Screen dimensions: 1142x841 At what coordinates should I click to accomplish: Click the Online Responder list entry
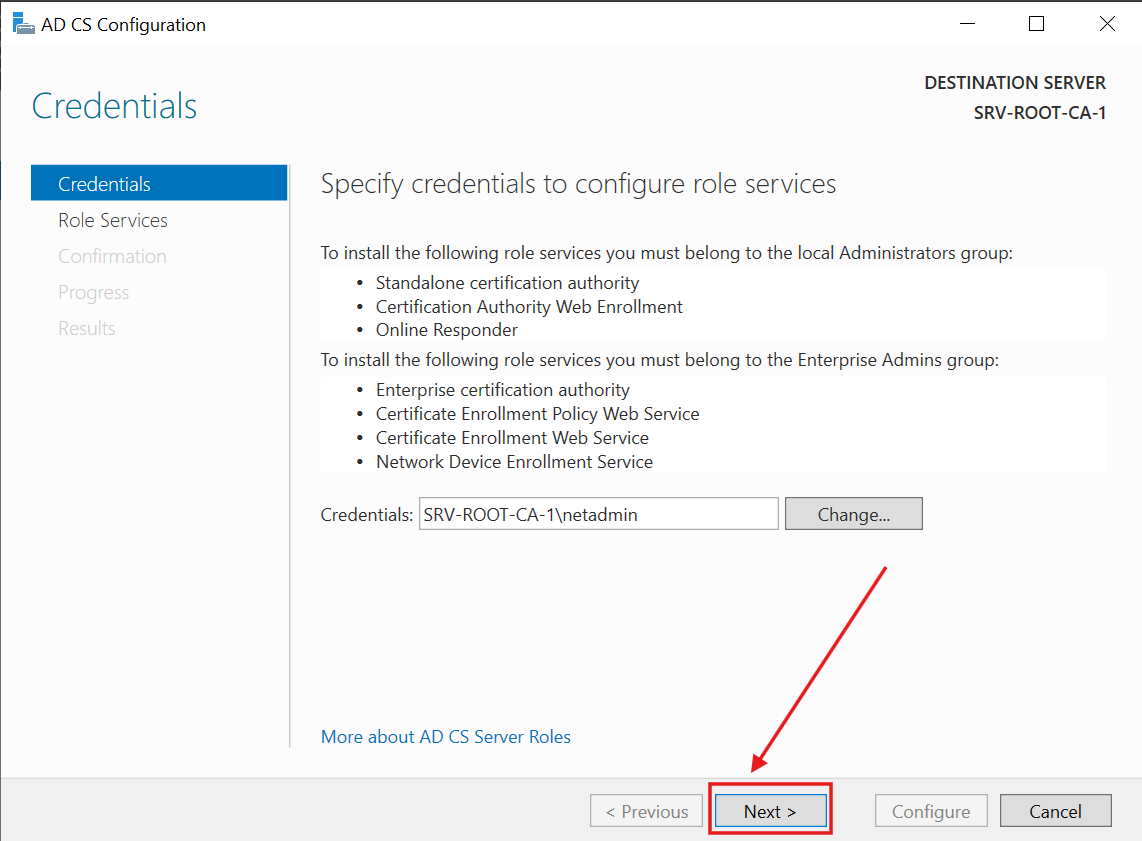pyautogui.click(x=446, y=329)
